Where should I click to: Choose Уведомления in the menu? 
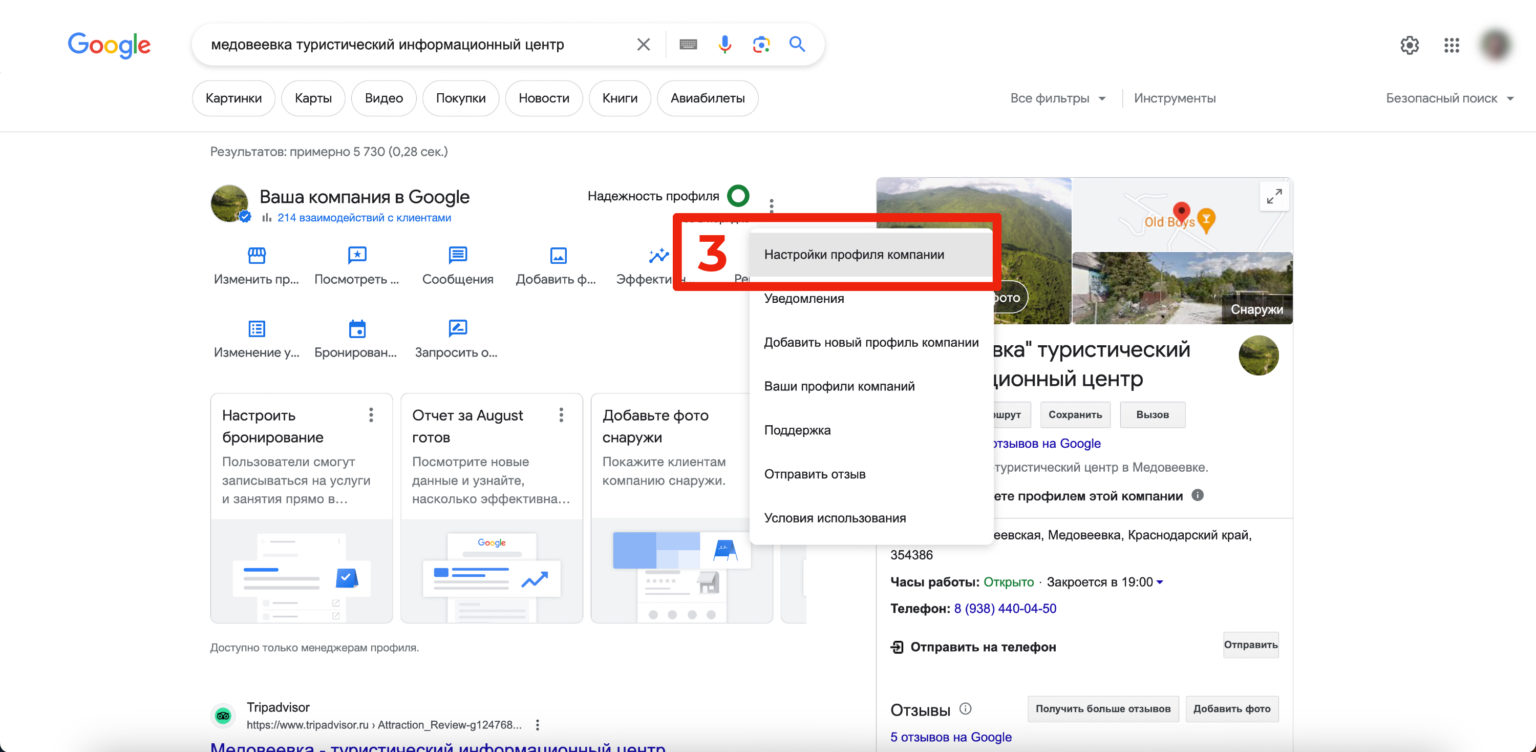tap(871, 298)
